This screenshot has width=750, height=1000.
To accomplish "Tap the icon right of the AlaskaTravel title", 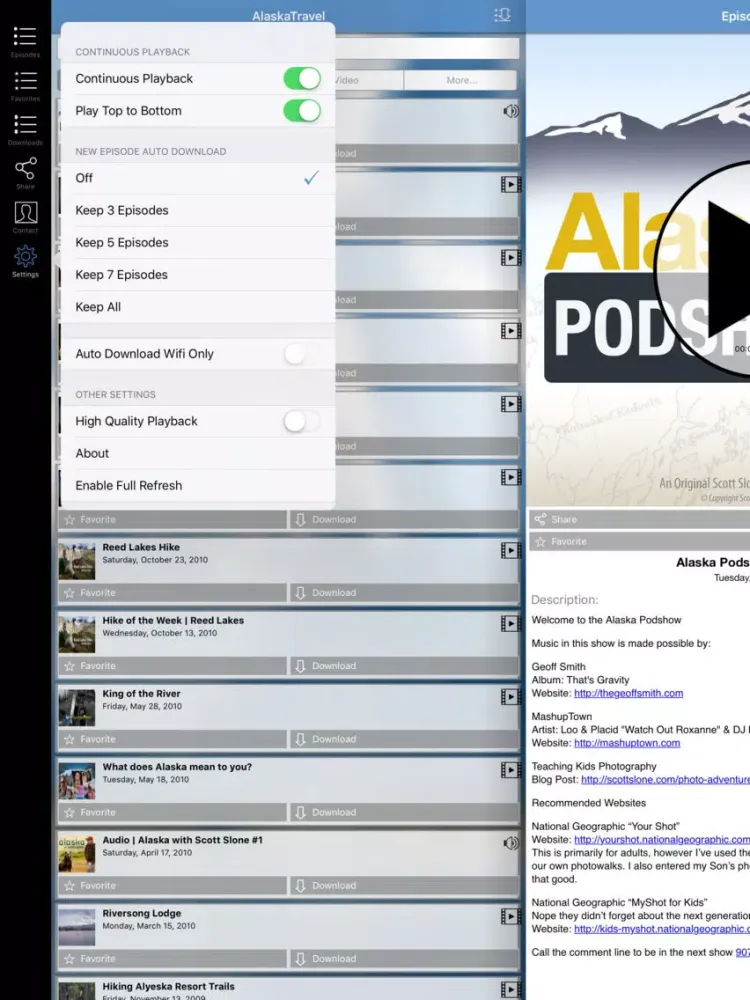I will pos(503,15).
